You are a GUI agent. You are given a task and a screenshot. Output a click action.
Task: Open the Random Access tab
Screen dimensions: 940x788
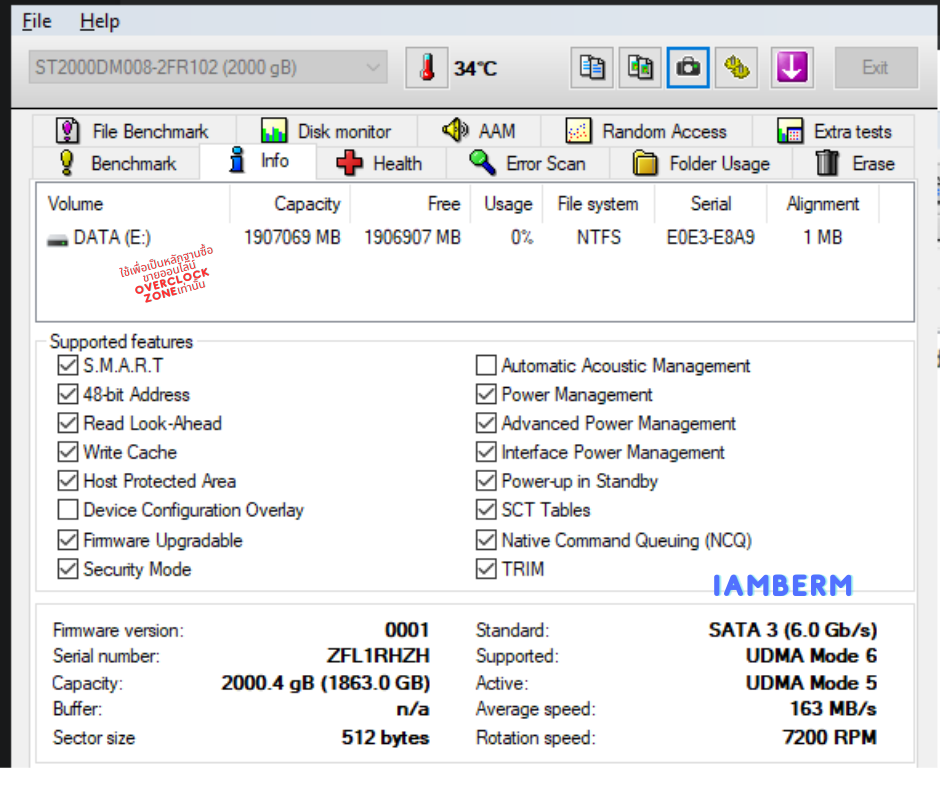[x=646, y=131]
